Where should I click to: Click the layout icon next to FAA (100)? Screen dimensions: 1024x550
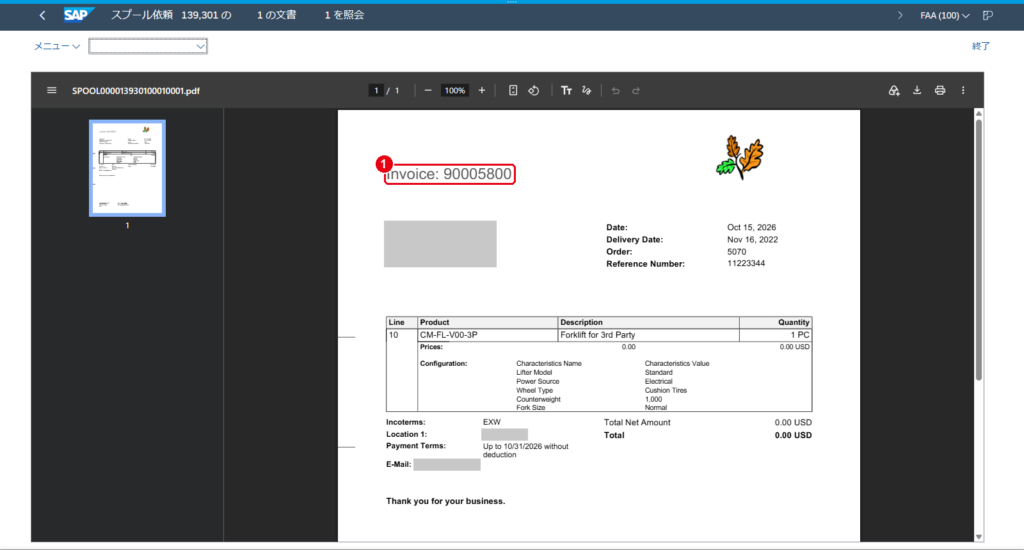[x=987, y=15]
